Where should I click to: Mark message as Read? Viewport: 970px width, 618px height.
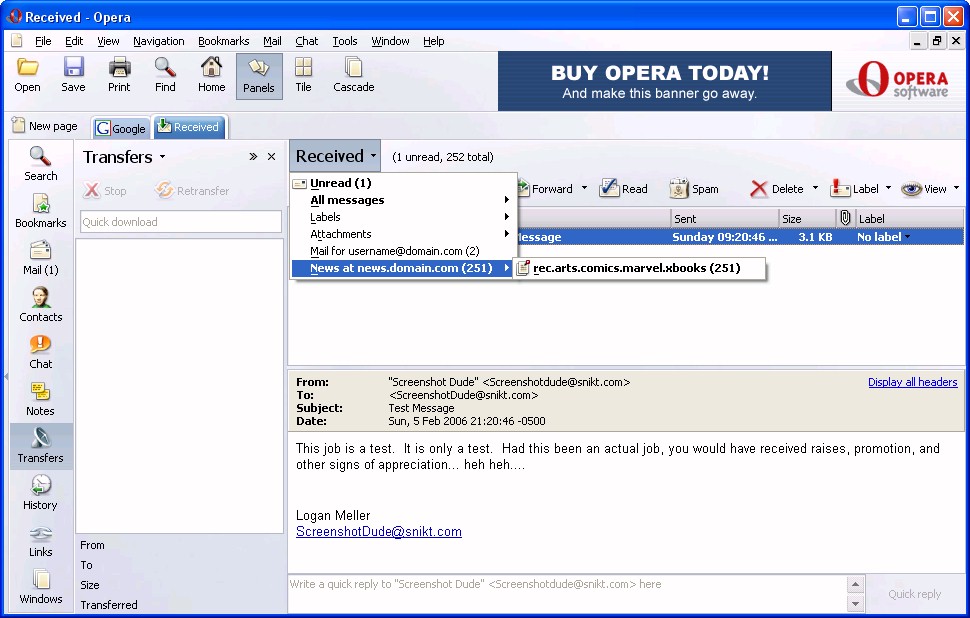624,189
